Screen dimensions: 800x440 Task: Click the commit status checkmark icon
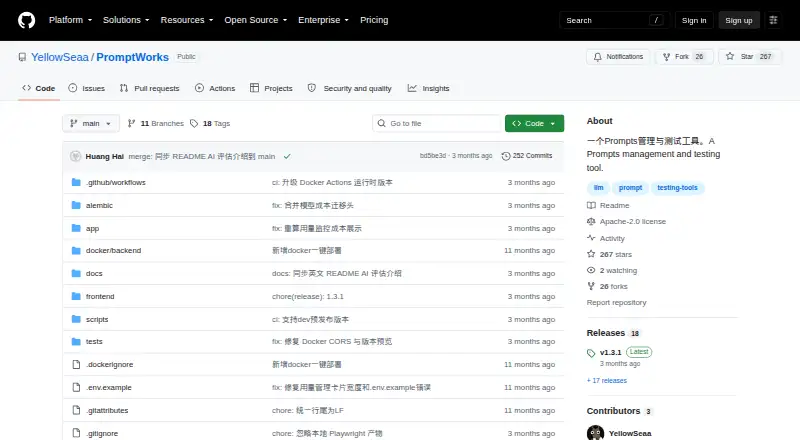click(287, 156)
